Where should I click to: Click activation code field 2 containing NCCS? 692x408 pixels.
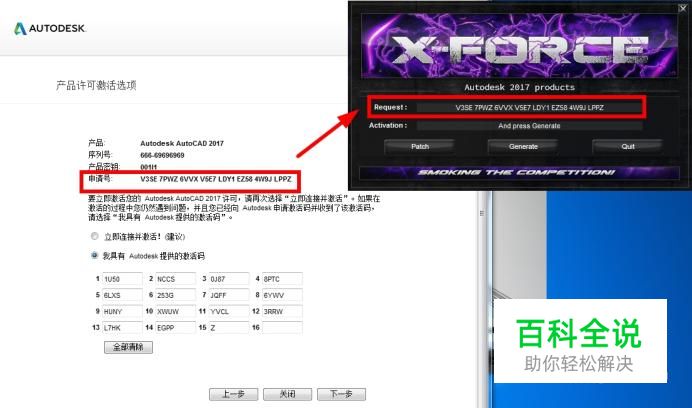pyautogui.click(x=176, y=279)
